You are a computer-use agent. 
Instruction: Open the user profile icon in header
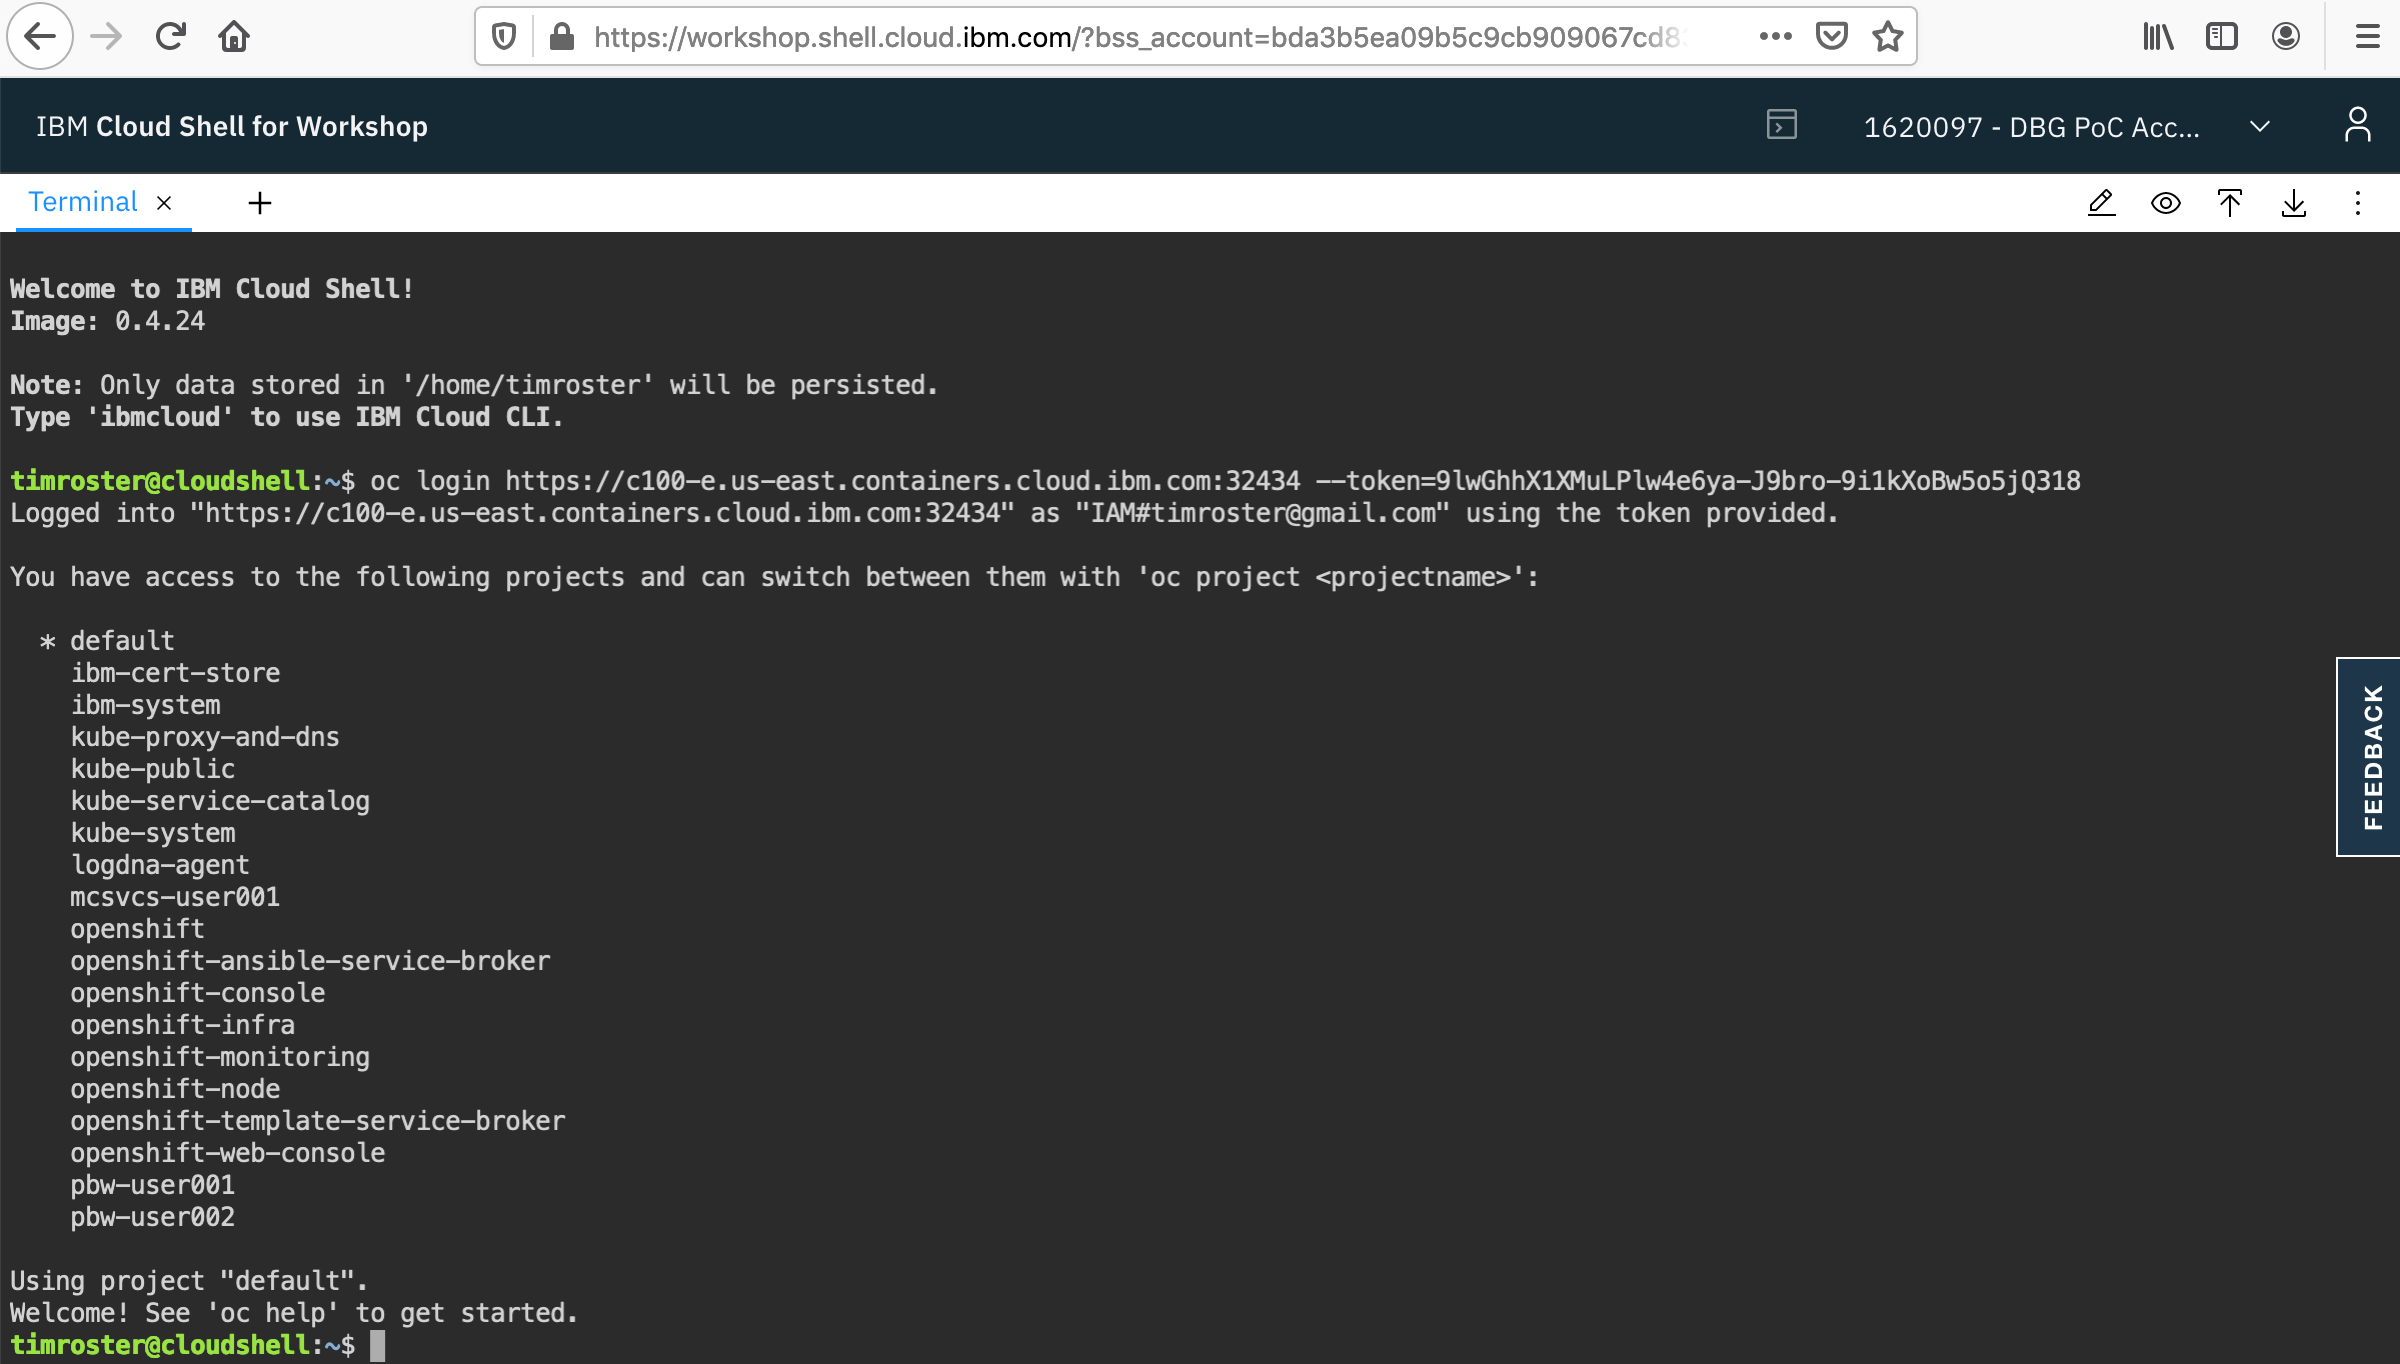(2357, 126)
